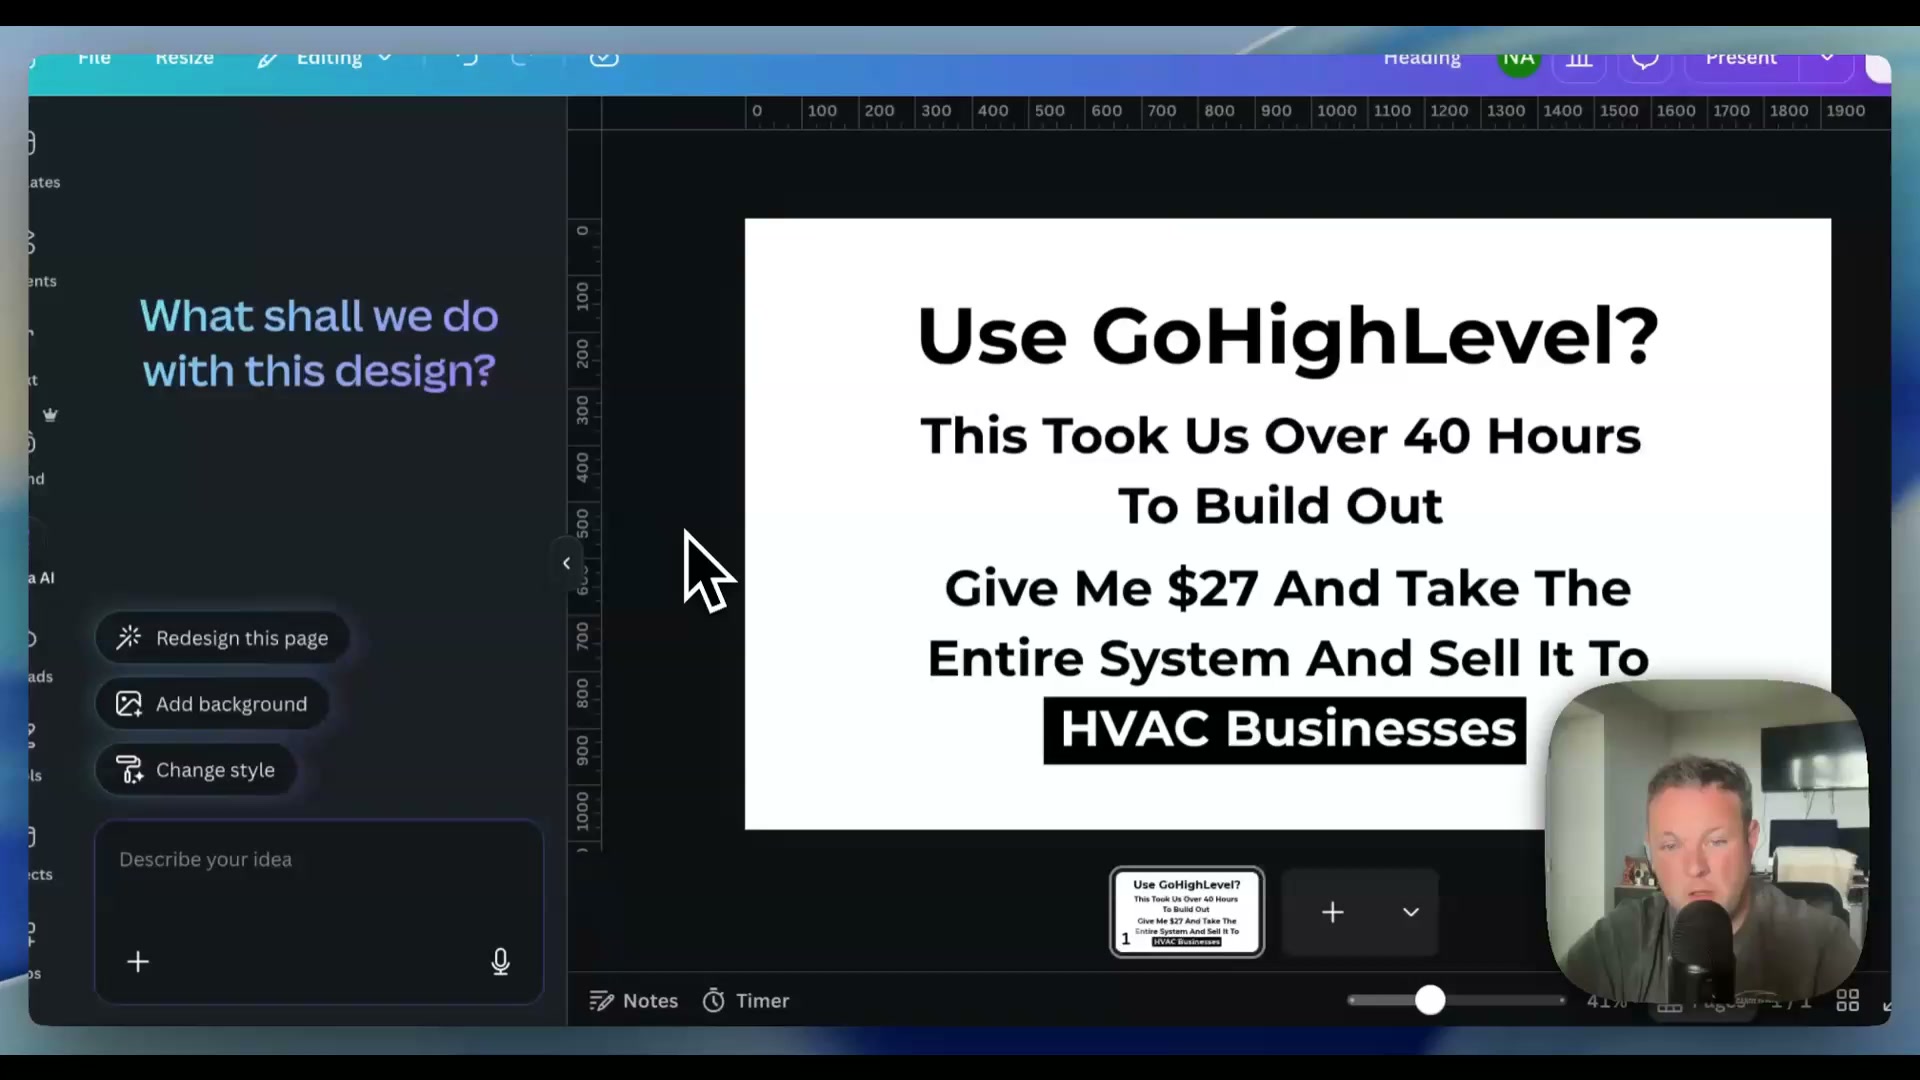Click the Heading label in top bar
Screen dimensions: 1920x1080
1422,59
